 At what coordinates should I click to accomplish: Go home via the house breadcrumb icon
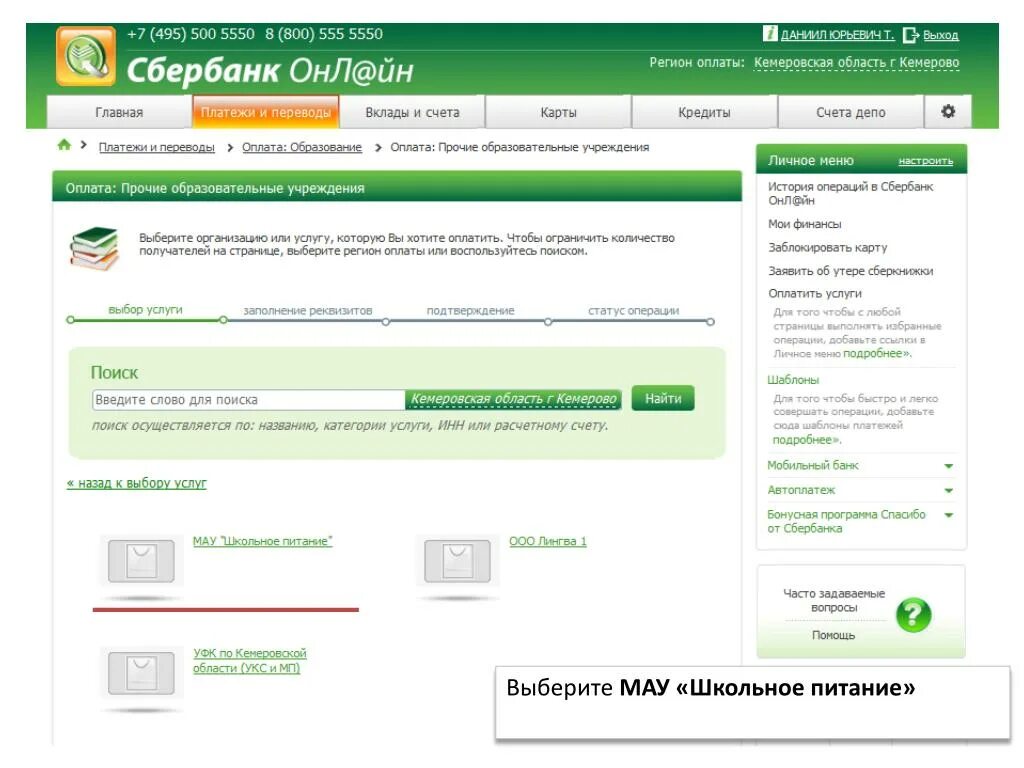tap(64, 145)
